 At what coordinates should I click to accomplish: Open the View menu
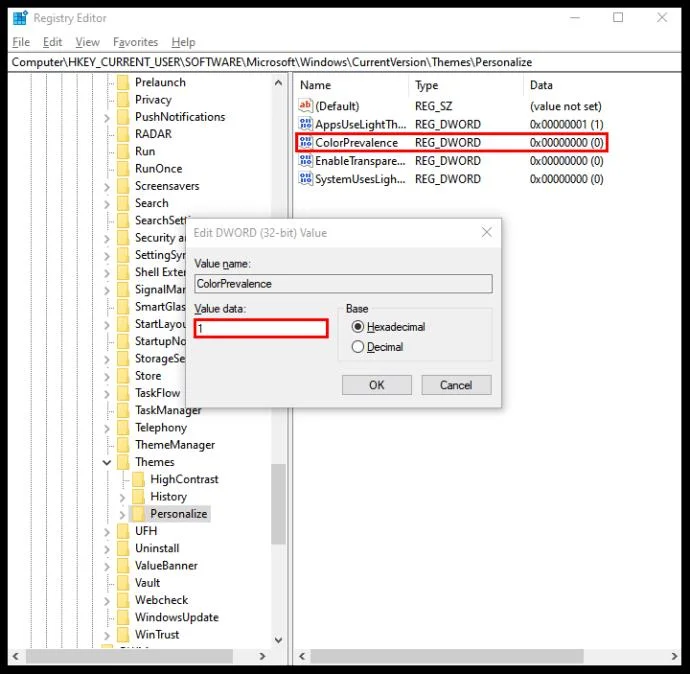point(88,42)
